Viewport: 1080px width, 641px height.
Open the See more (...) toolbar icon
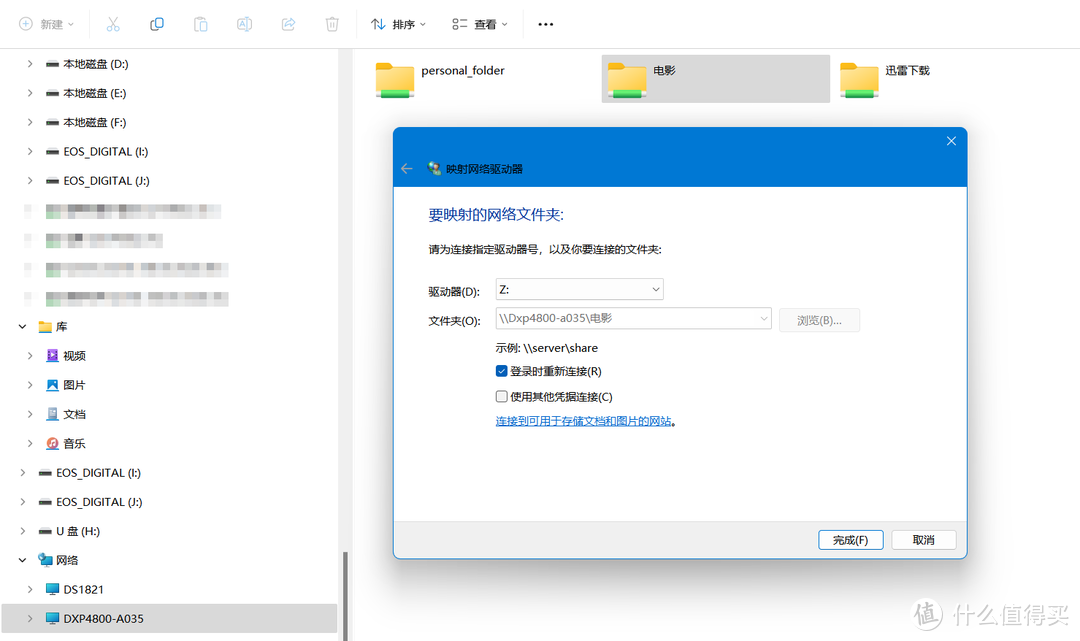coord(545,23)
